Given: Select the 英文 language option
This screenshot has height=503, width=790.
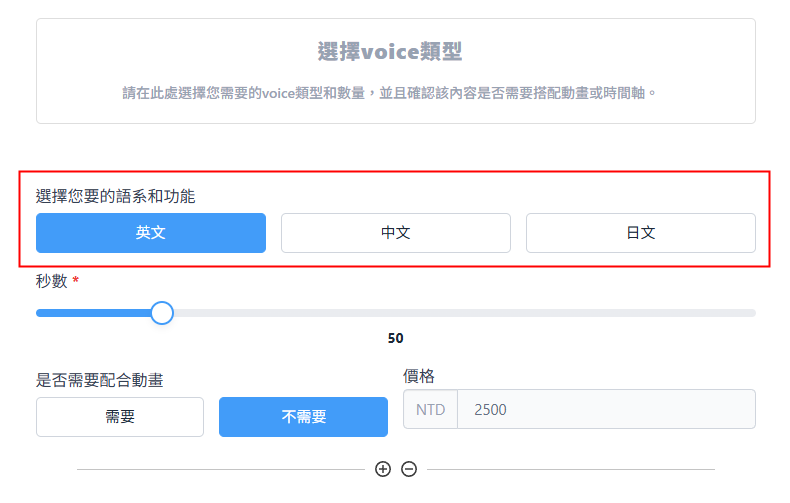Looking at the screenshot, I should (x=151, y=233).
